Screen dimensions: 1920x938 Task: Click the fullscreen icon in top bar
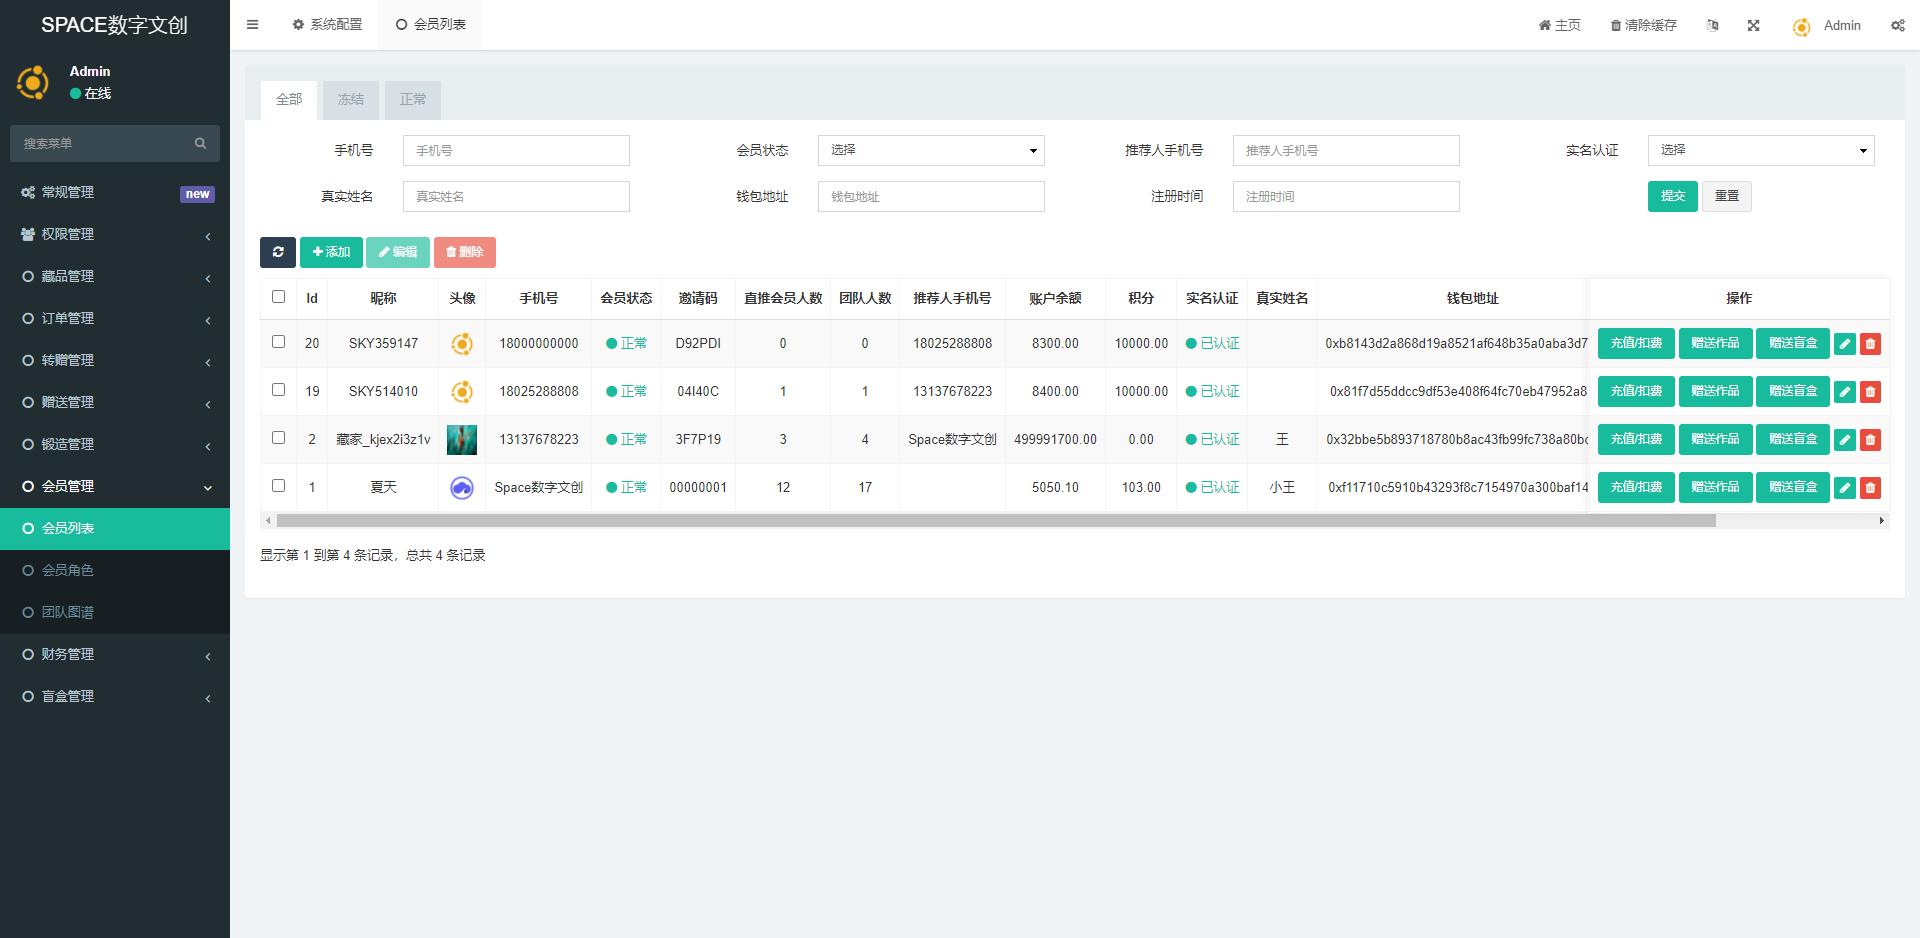tap(1753, 26)
